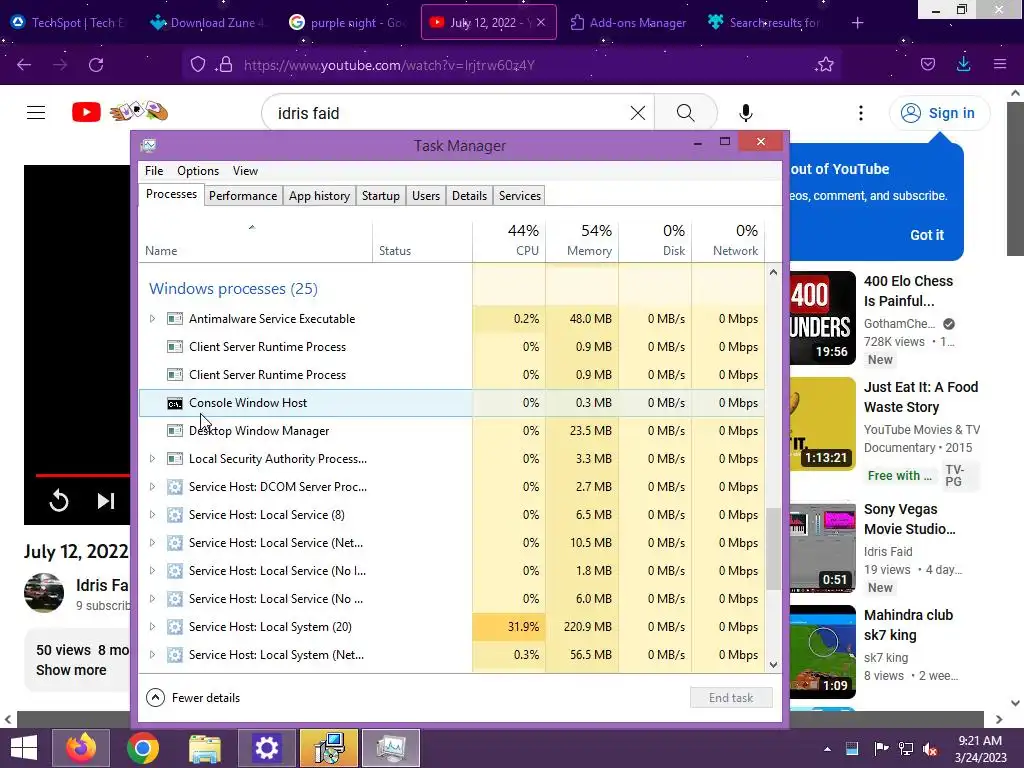Reload the page in the browser
1024x768 pixels.
pos(96,65)
